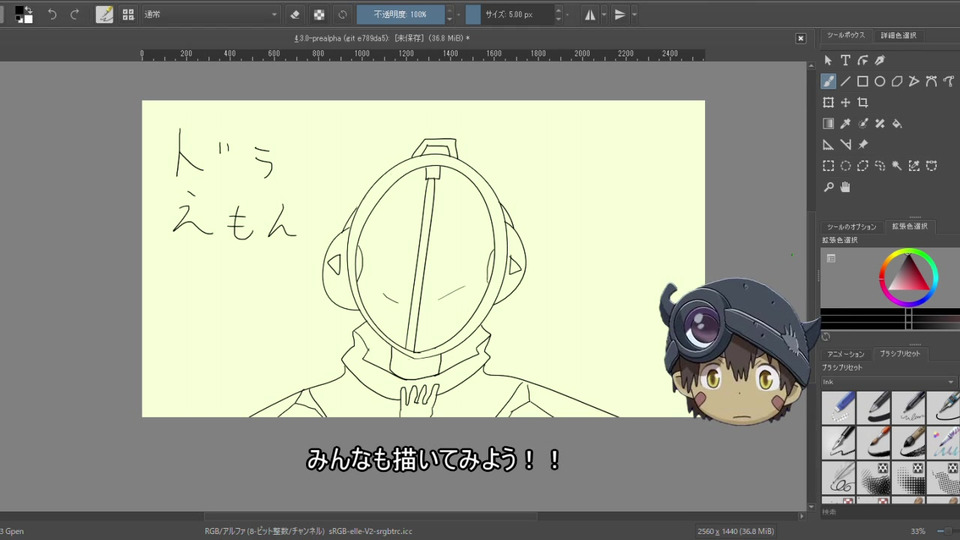Image resolution: width=960 pixels, height=540 pixels.
Task: Open the Choose Brush Preset grid button
Action: click(x=128, y=14)
